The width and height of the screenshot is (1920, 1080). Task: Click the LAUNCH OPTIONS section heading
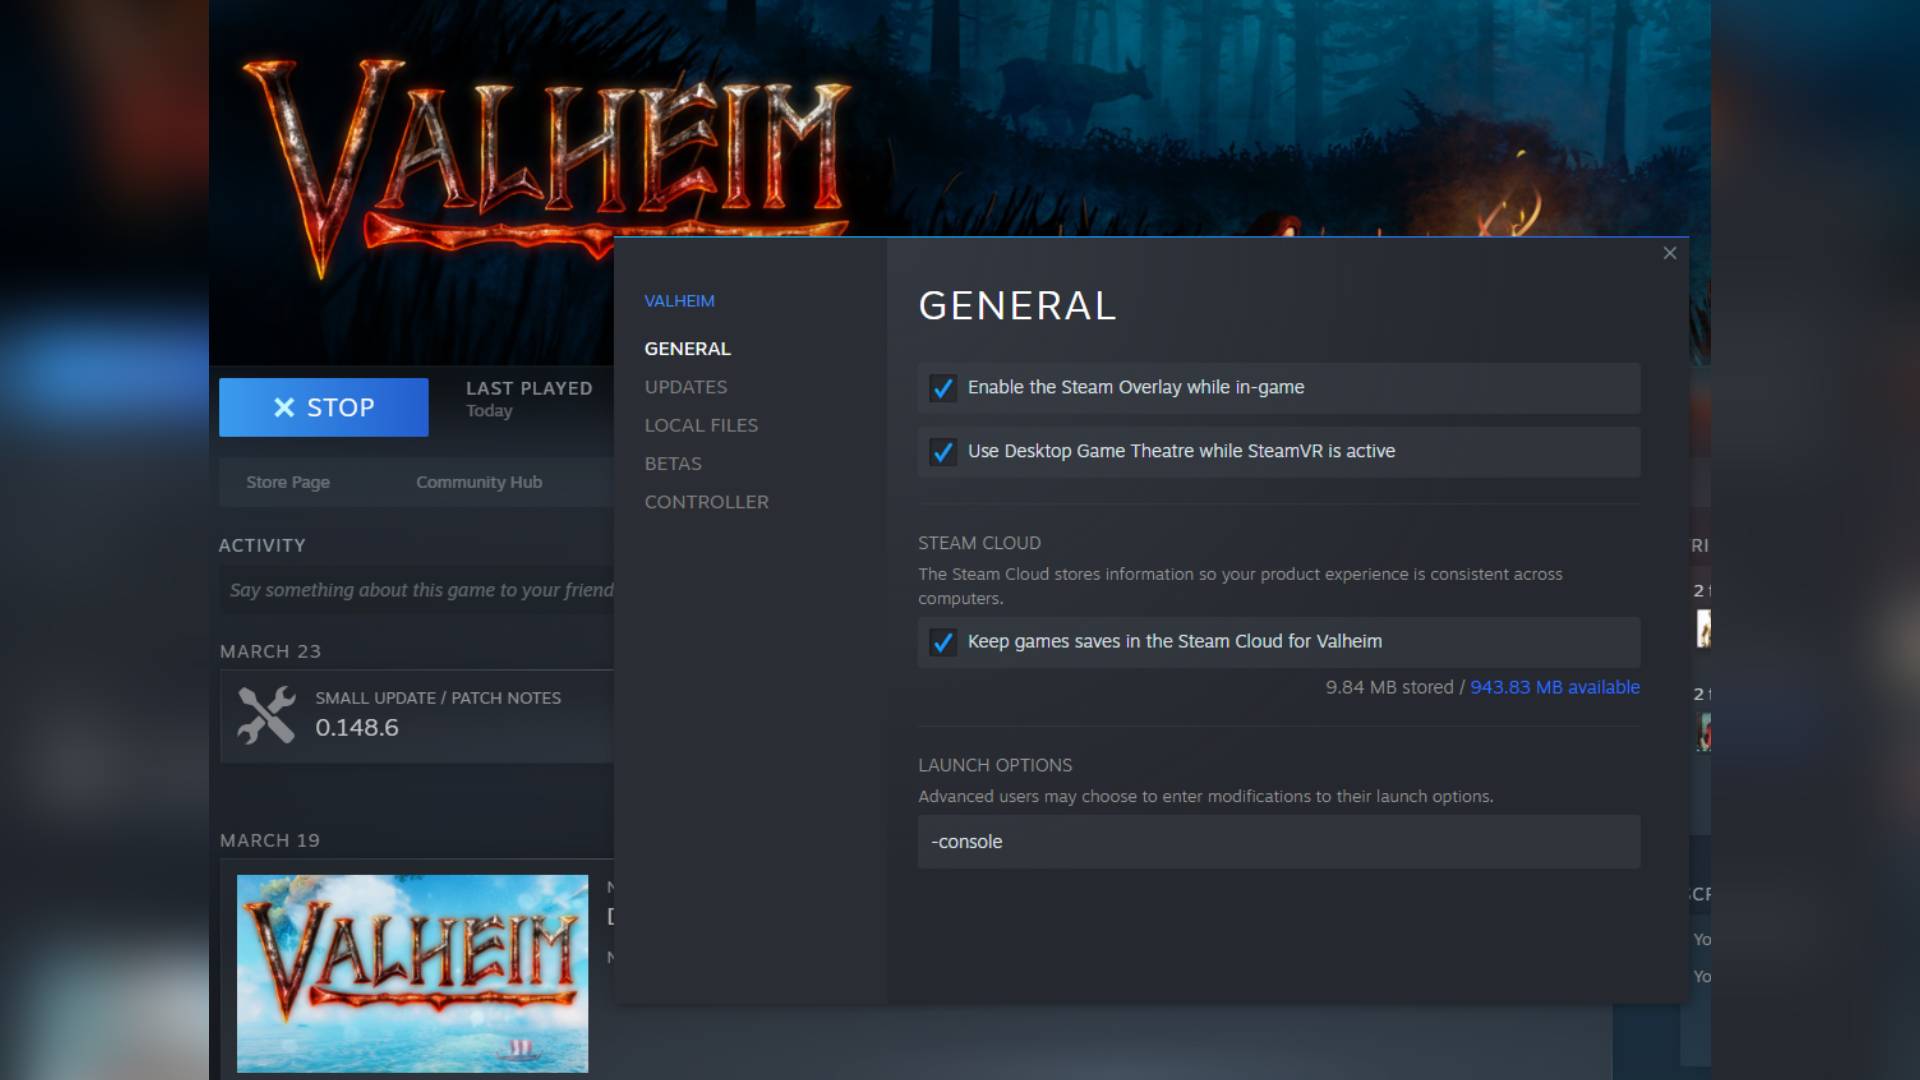click(x=995, y=765)
